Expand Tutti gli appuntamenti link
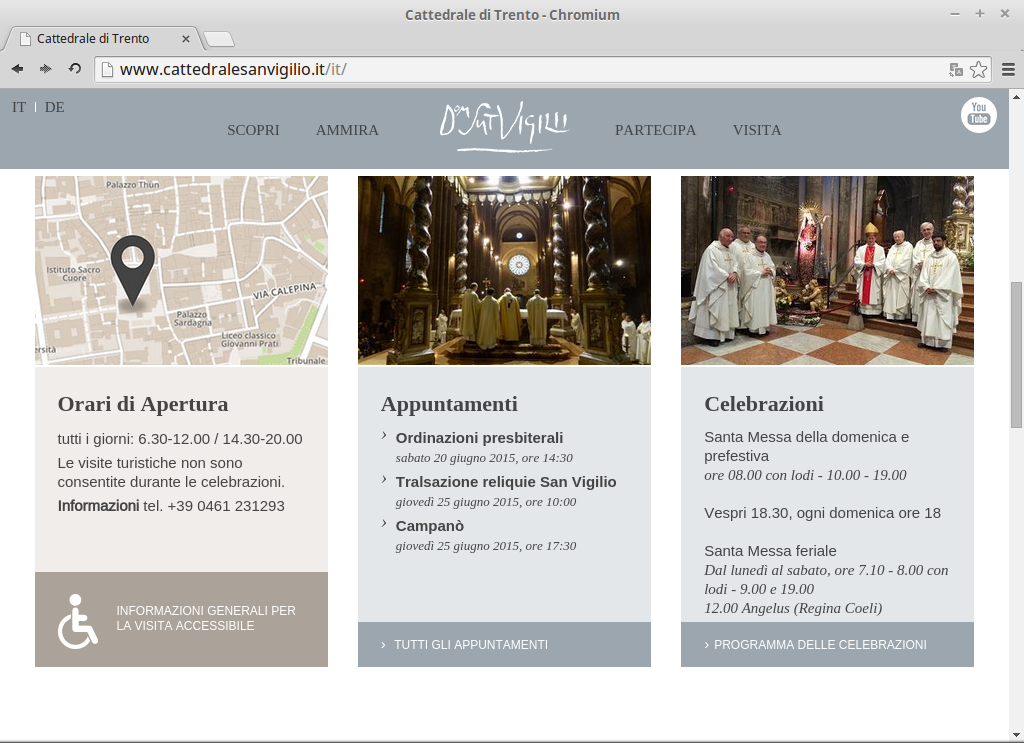1024x743 pixels. 470,645
